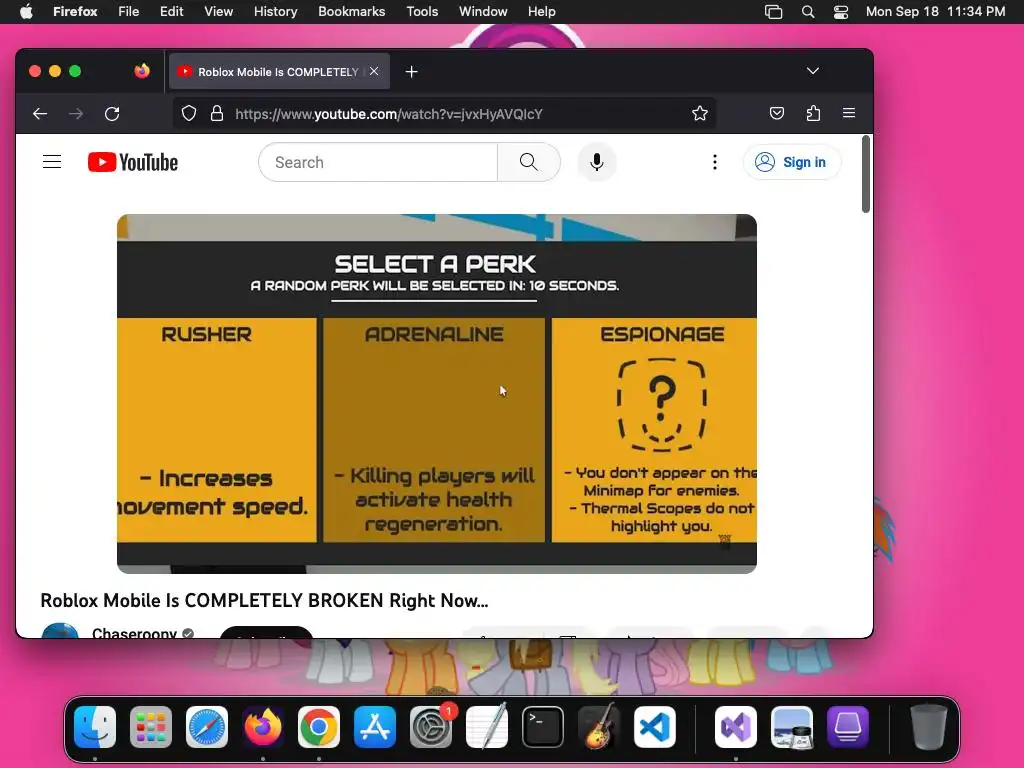
Task: Click the YouTube search magnifier button
Action: coord(529,162)
